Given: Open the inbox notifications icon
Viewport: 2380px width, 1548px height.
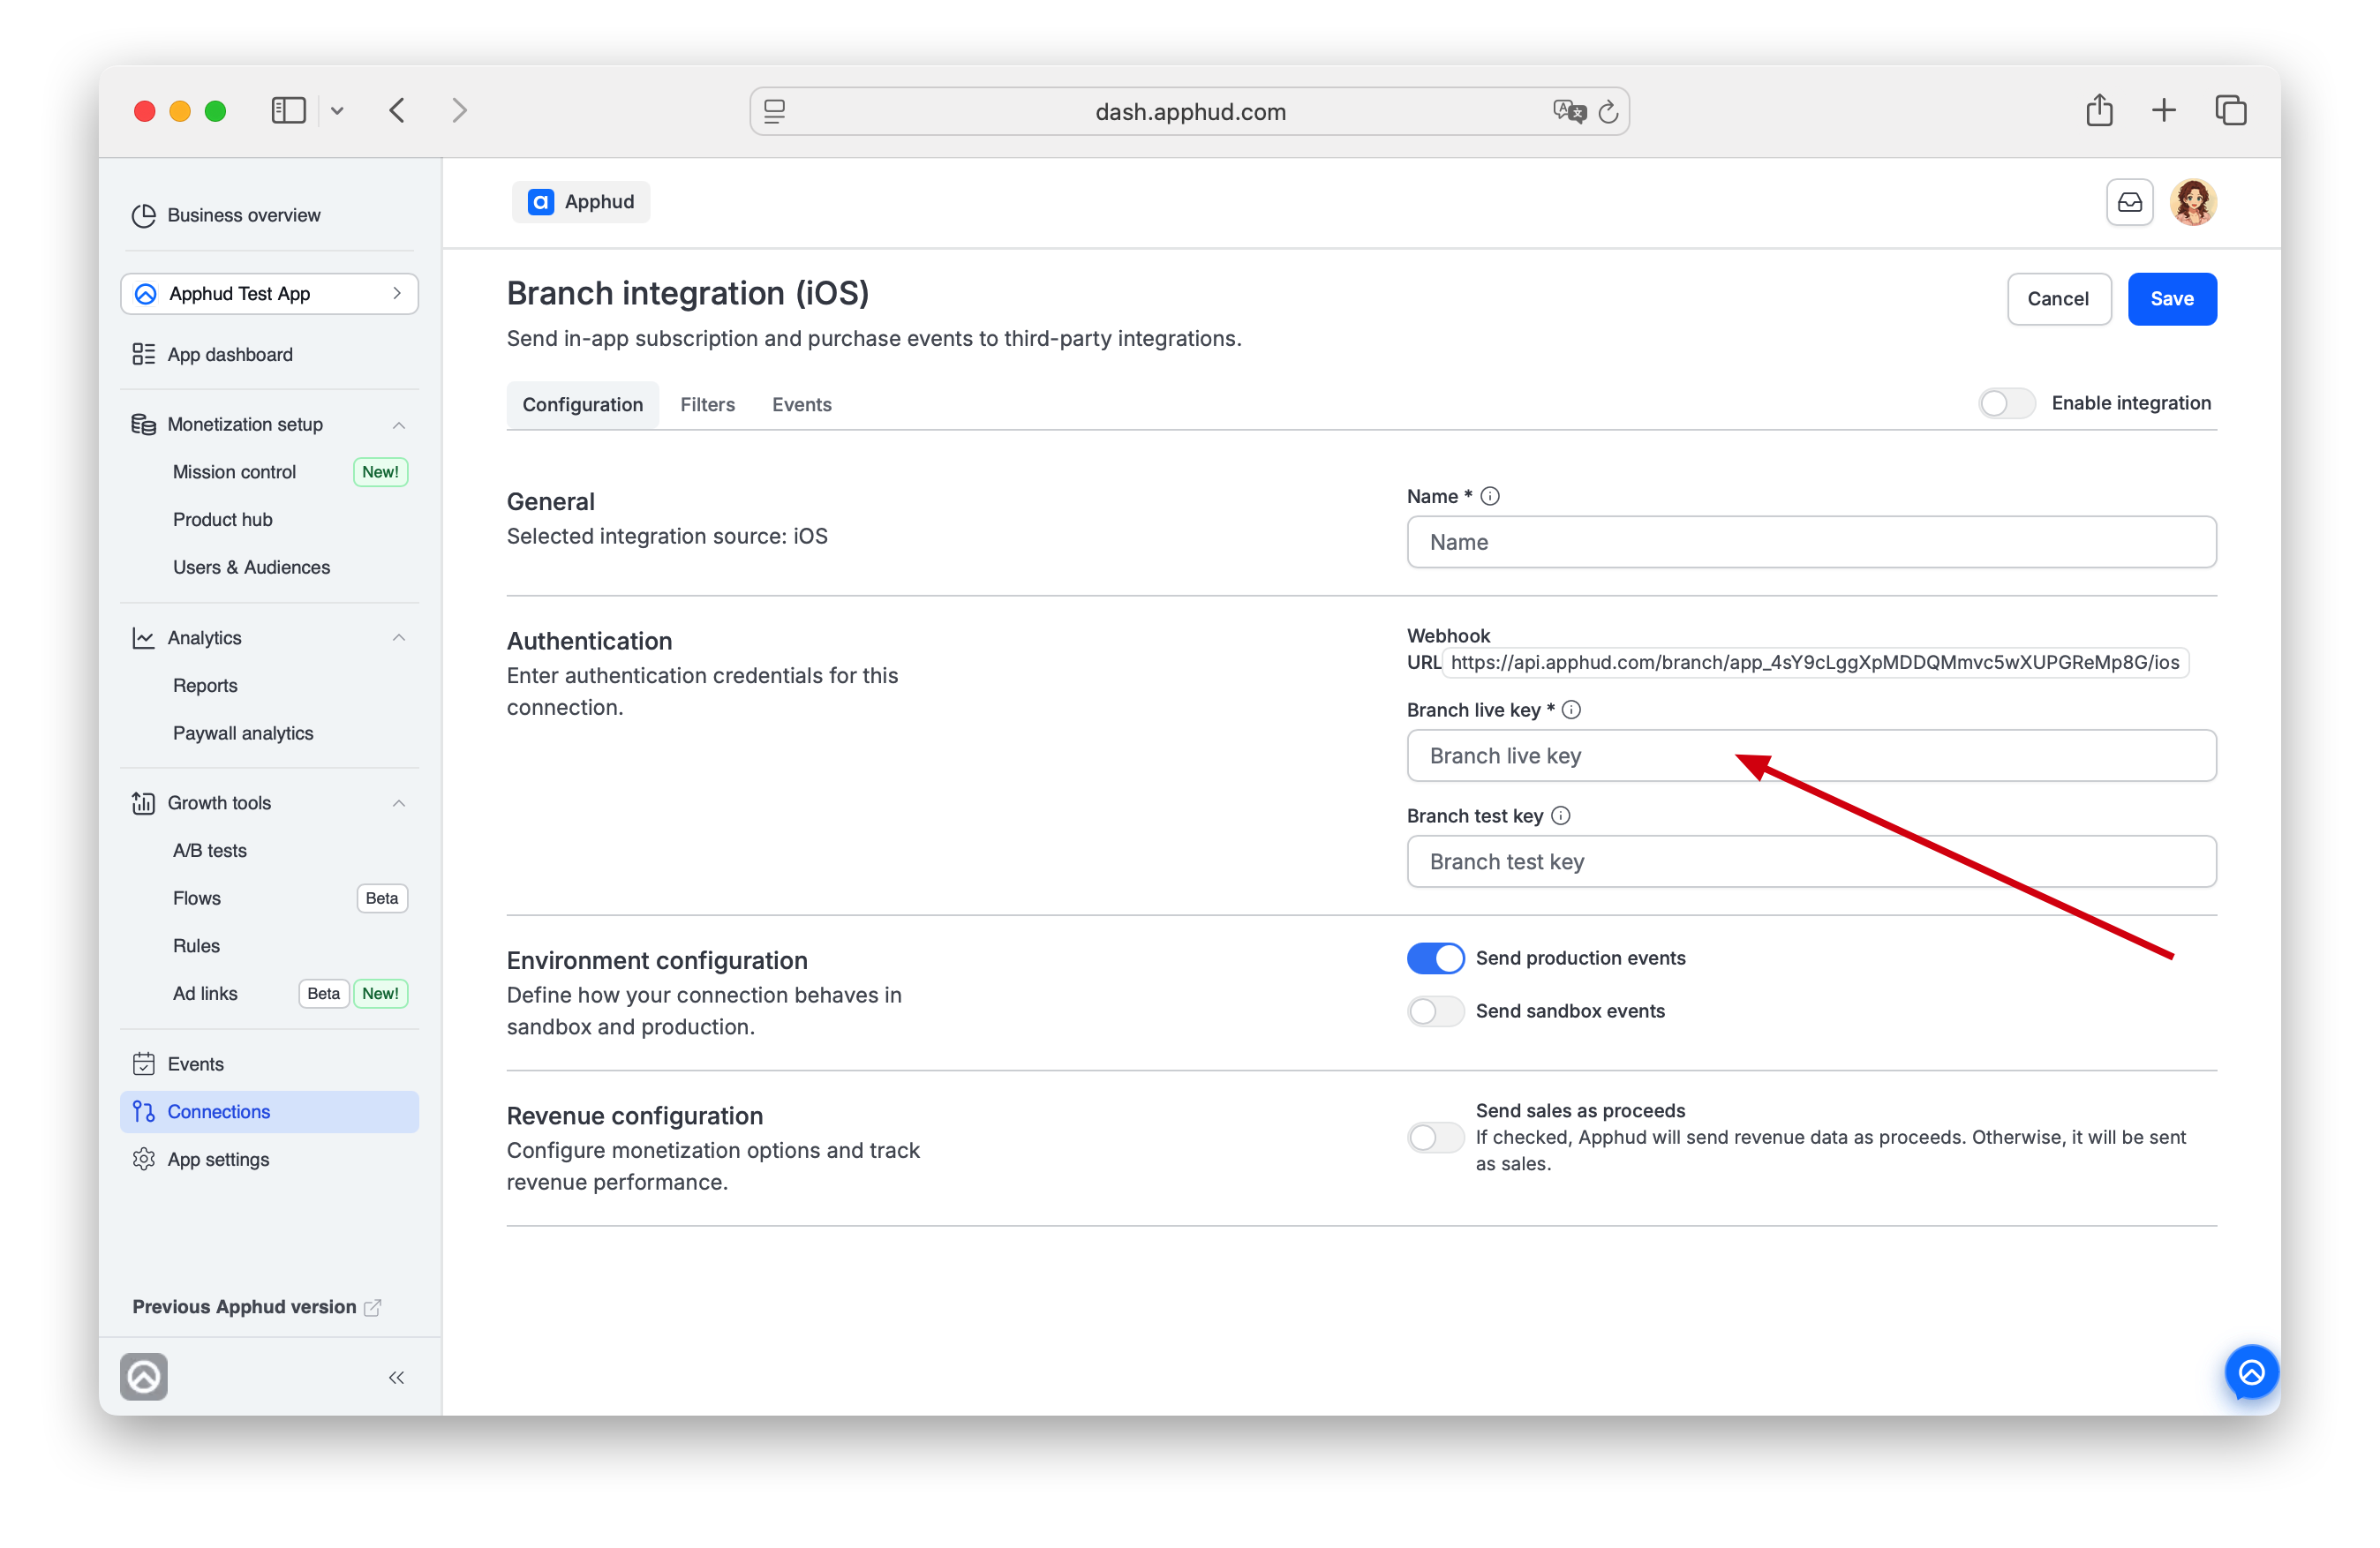Looking at the screenshot, I should [x=2129, y=202].
